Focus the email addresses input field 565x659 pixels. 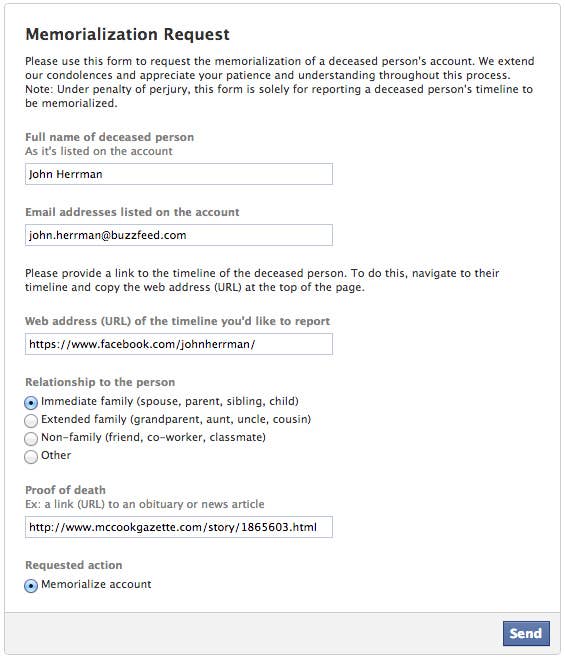click(179, 235)
